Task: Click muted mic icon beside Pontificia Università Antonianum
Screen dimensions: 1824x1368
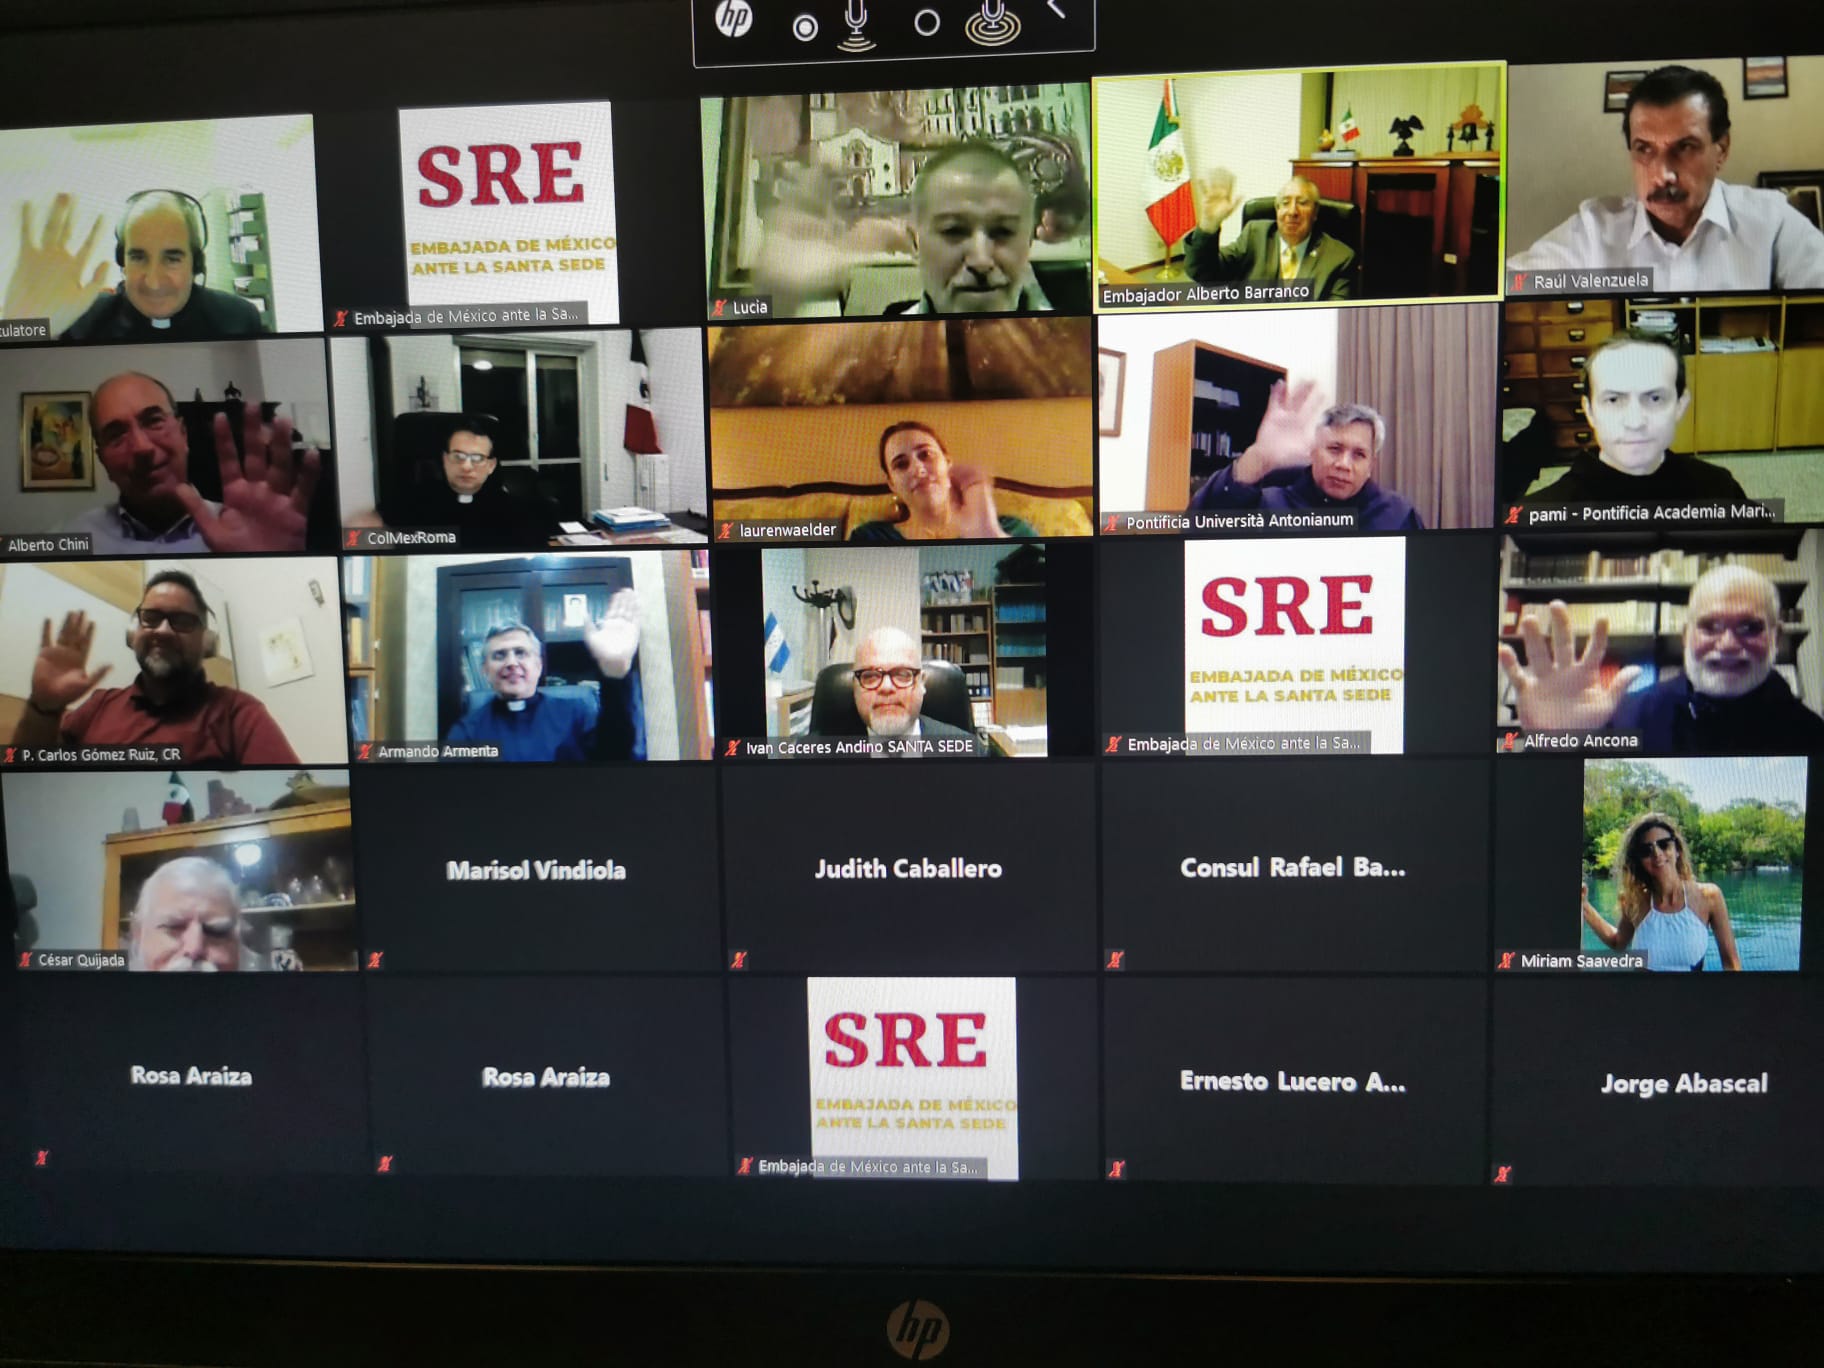Action: click(1111, 522)
